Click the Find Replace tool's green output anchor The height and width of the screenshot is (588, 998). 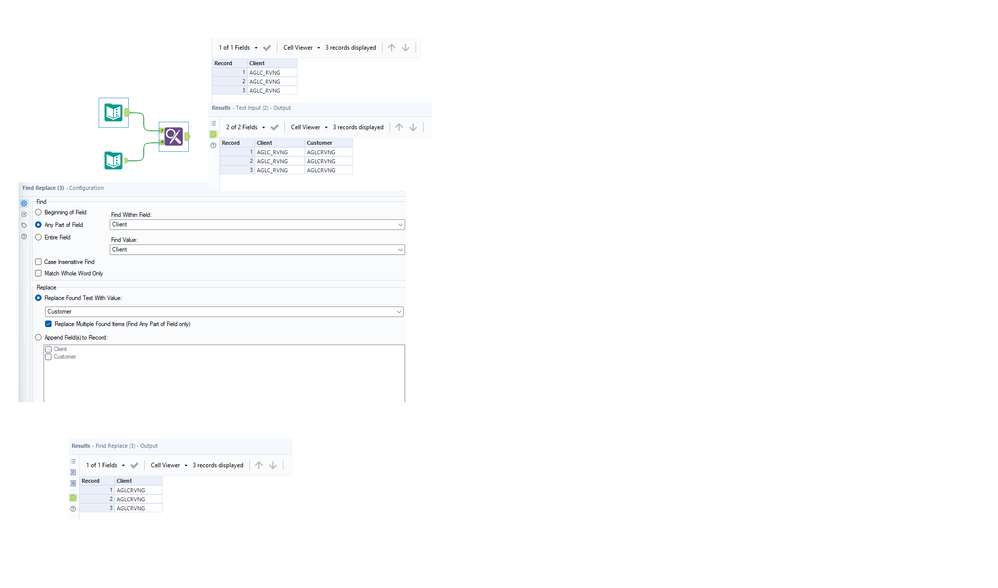coord(187,136)
